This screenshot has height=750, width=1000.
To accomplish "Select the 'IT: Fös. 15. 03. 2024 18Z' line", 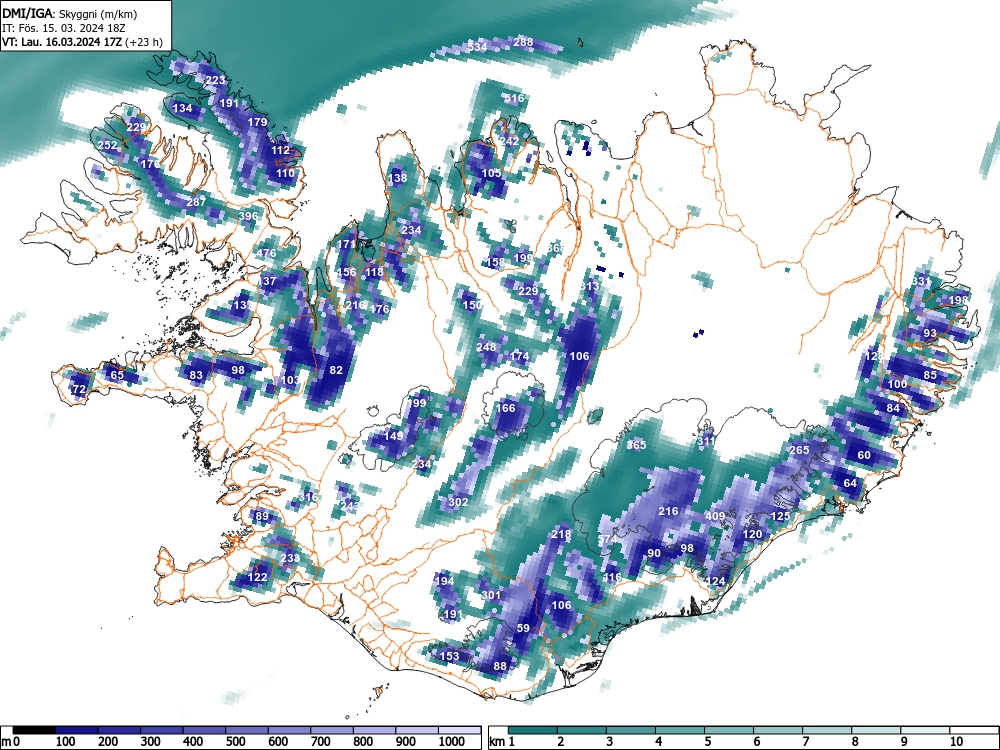I will [x=64, y=28].
